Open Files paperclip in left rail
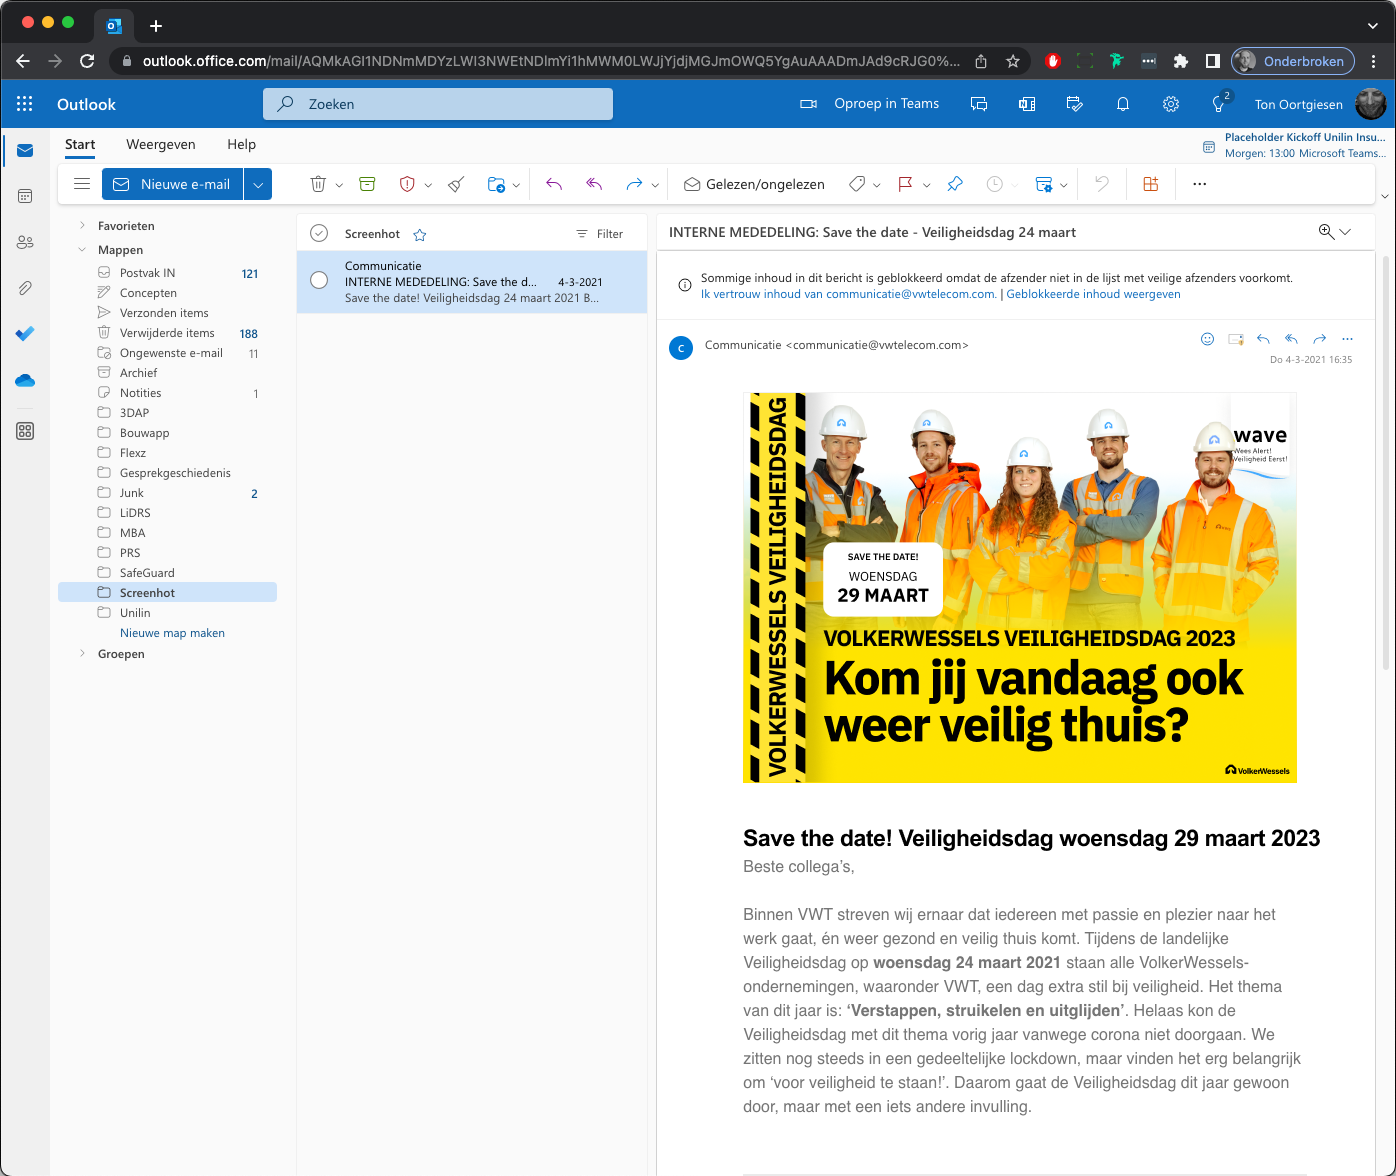The width and height of the screenshot is (1396, 1176). pos(25,288)
